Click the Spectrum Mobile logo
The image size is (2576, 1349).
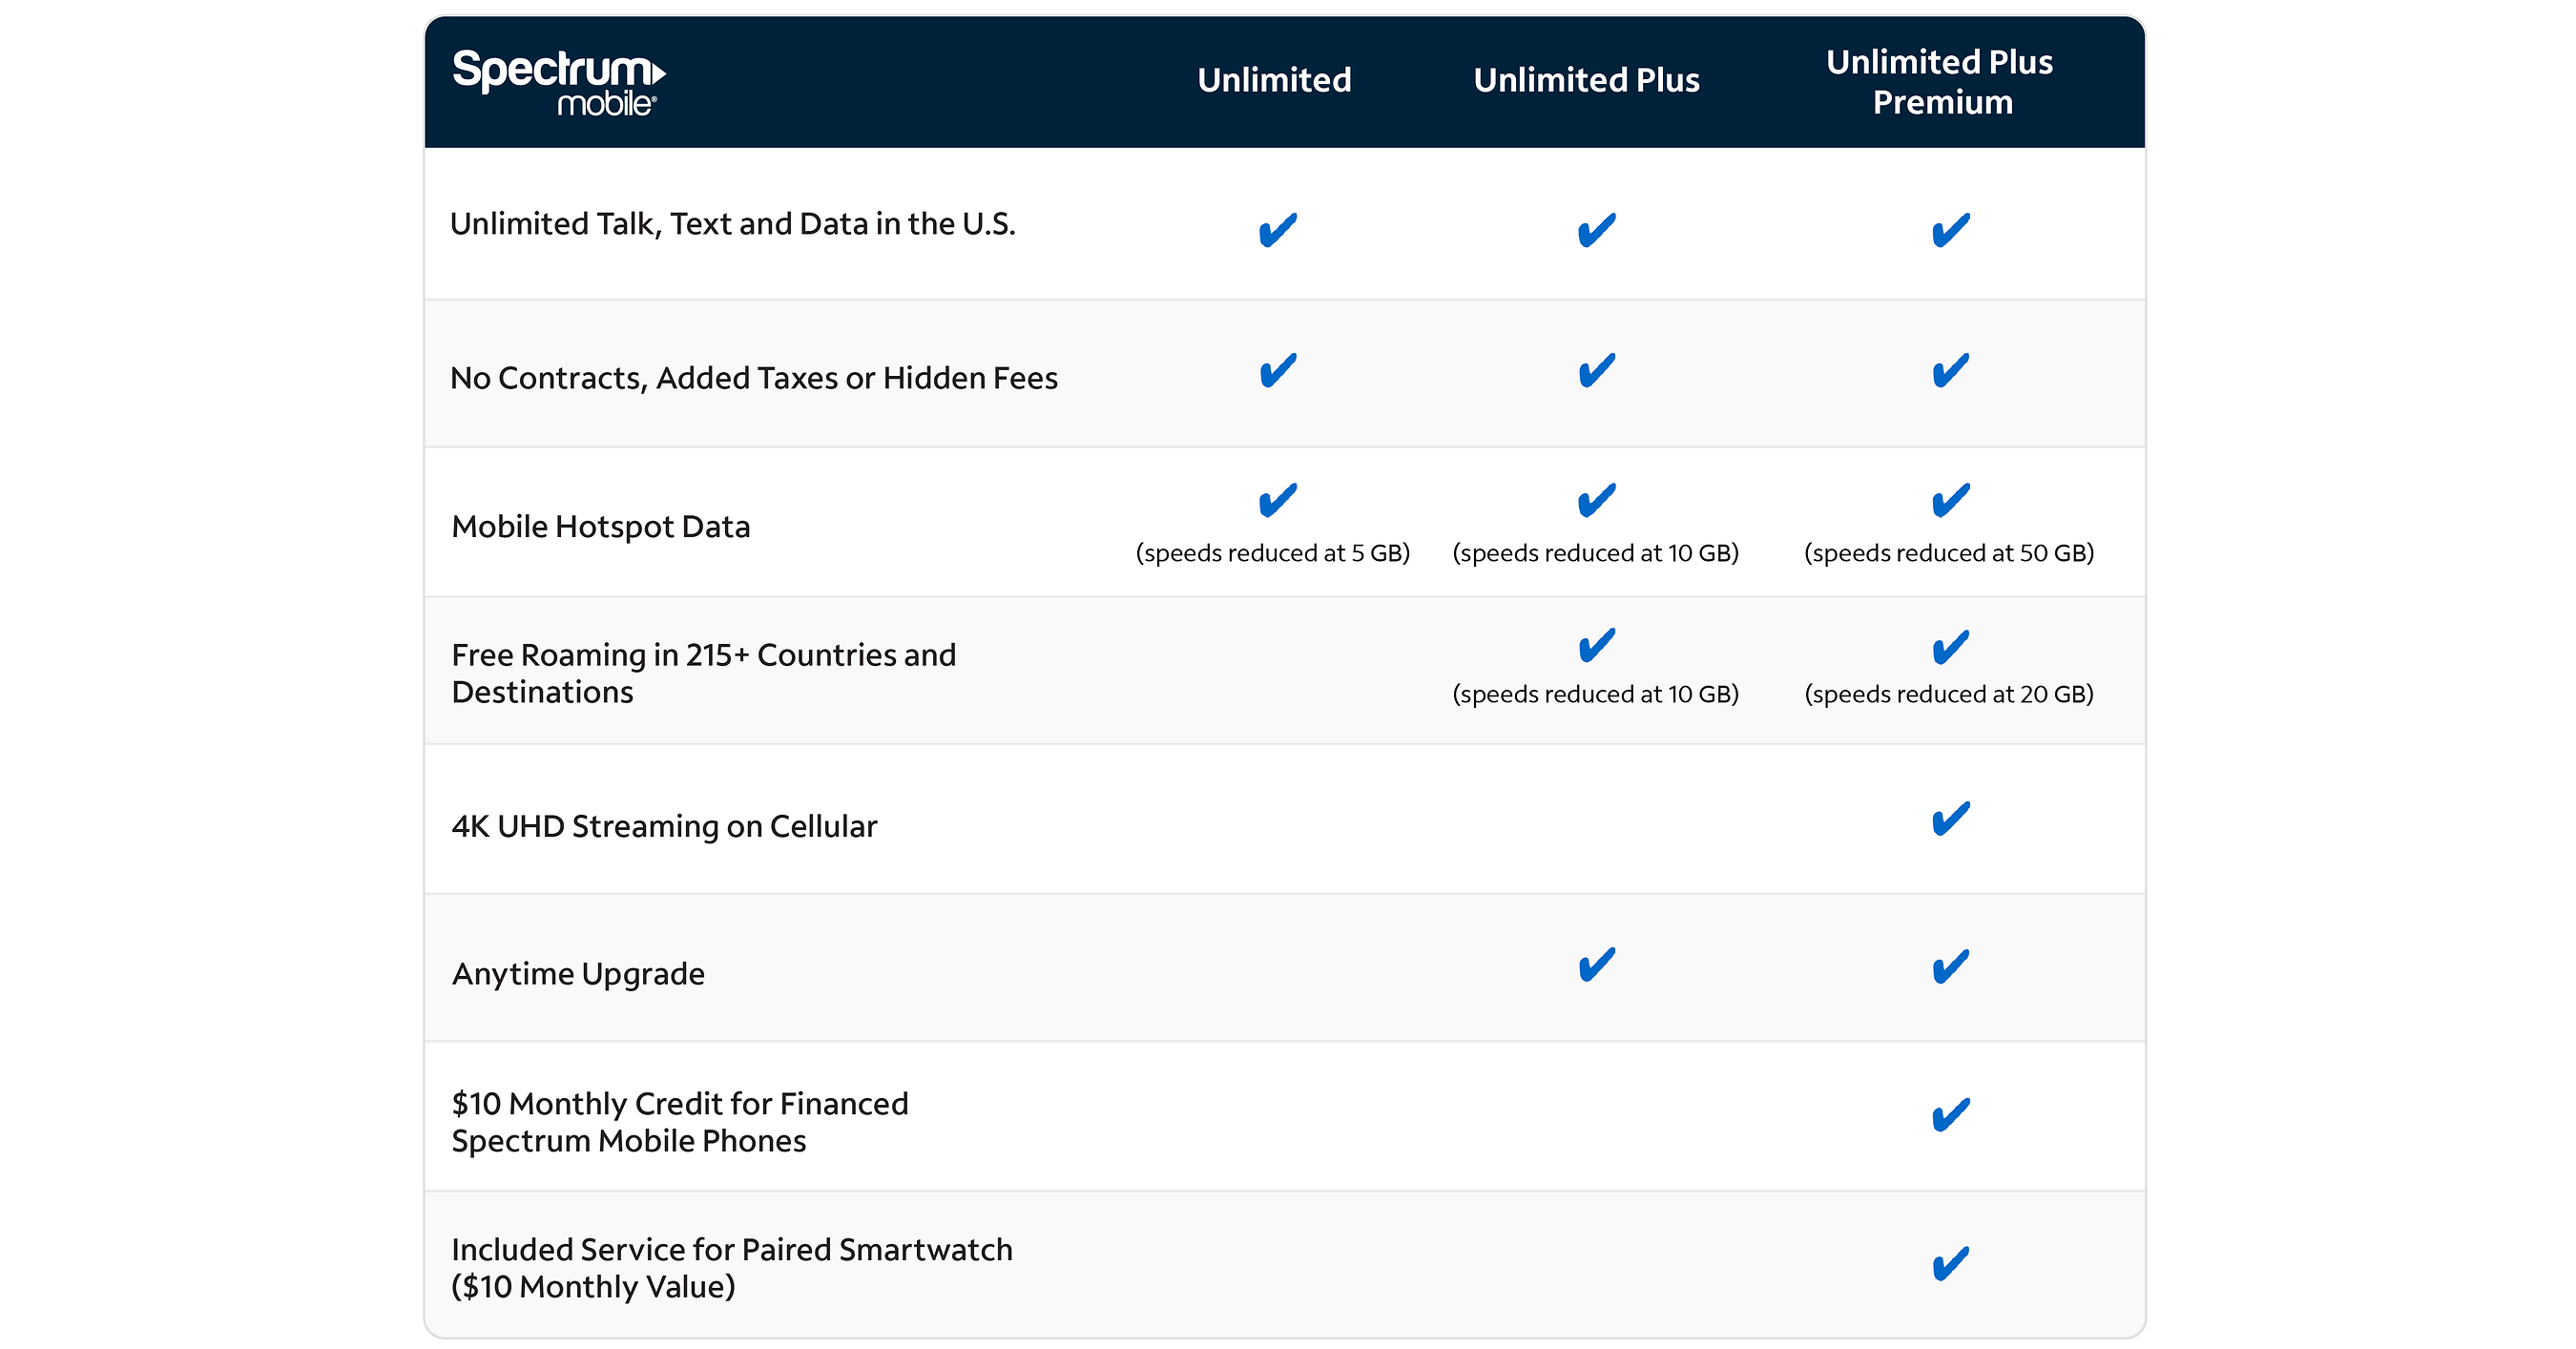(559, 82)
